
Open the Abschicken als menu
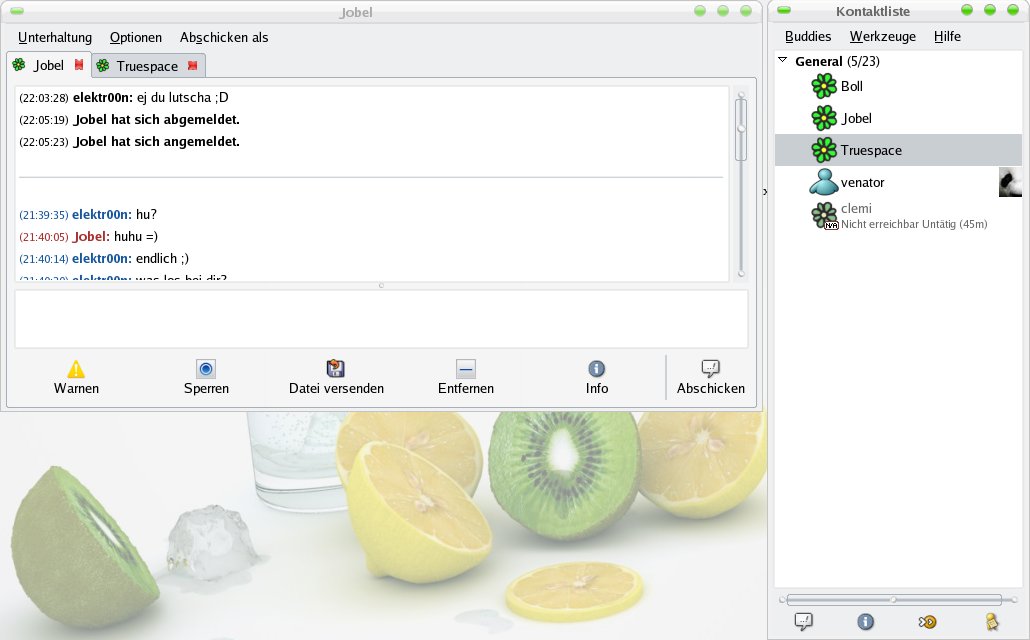224,37
